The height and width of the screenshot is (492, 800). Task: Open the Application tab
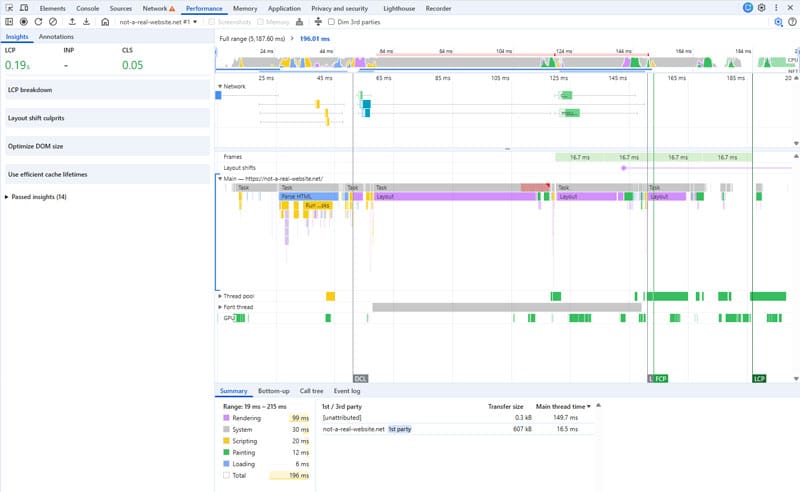[284, 9]
